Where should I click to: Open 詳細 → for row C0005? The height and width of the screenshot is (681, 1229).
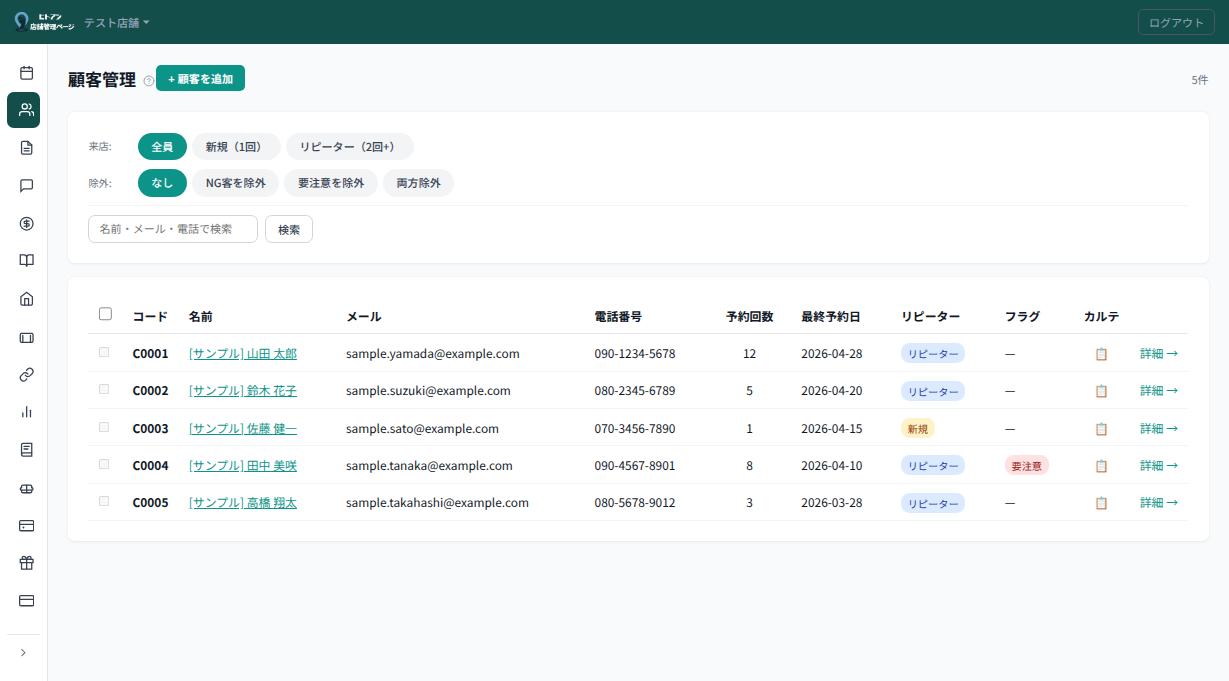click(1159, 503)
